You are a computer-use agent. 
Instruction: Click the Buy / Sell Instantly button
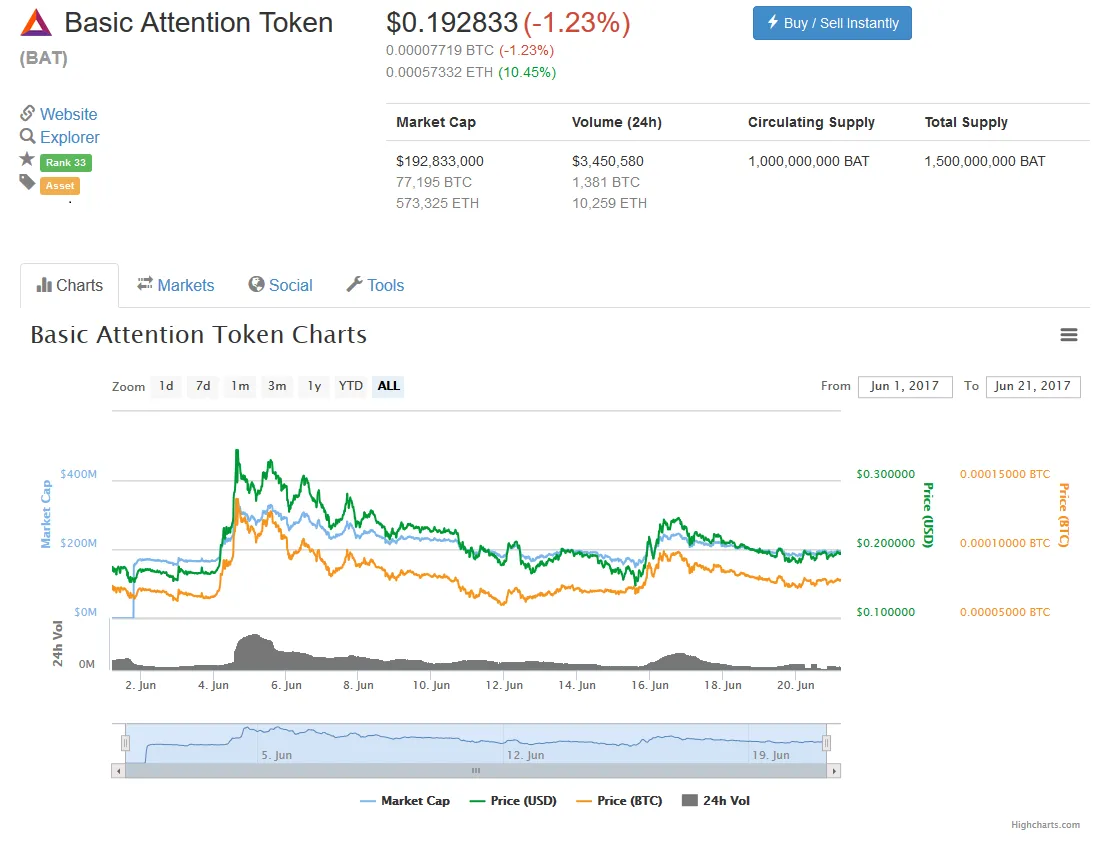832,23
